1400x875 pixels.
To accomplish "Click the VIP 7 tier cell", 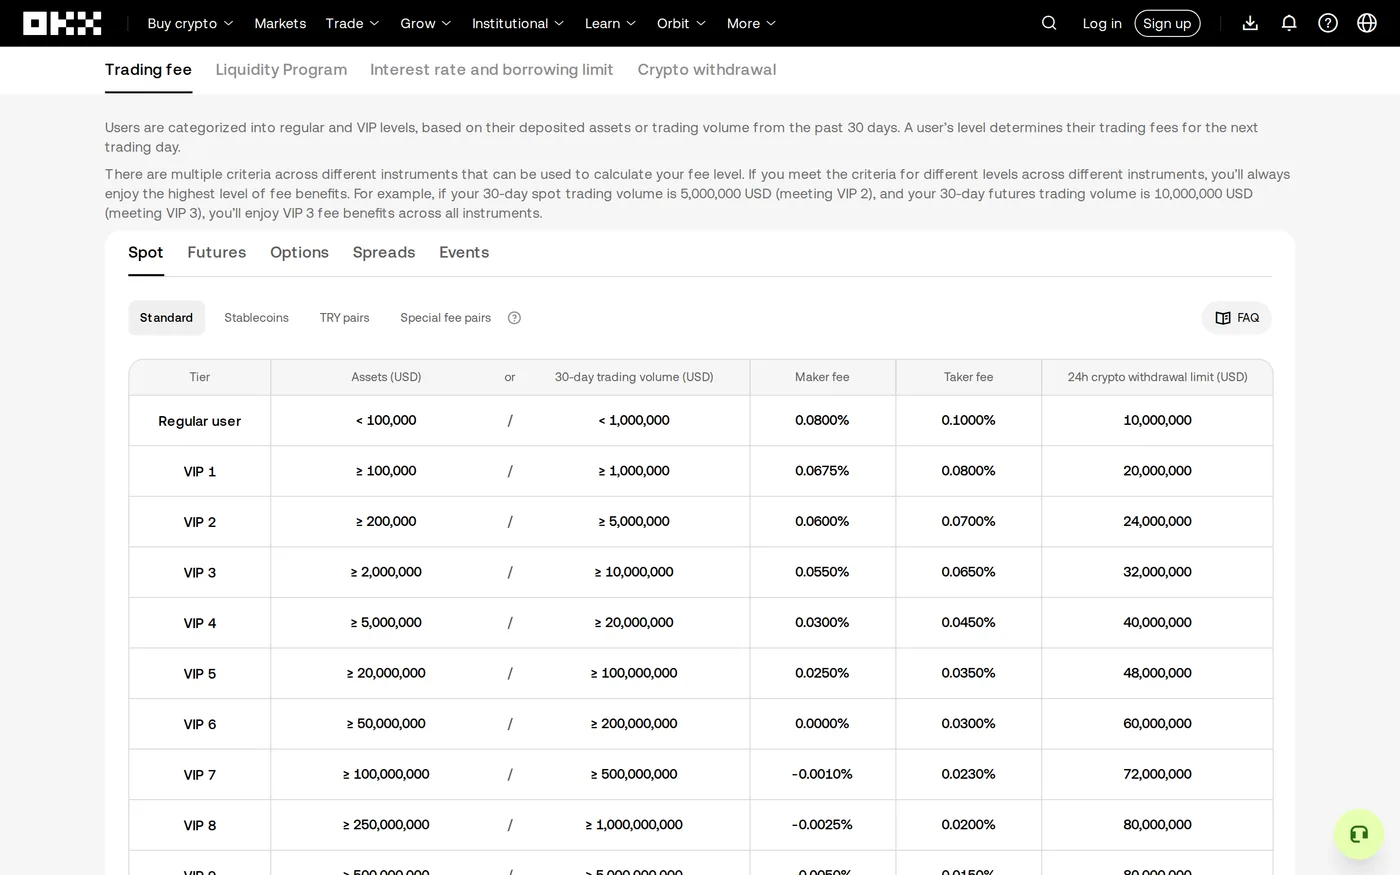I will [x=200, y=775].
